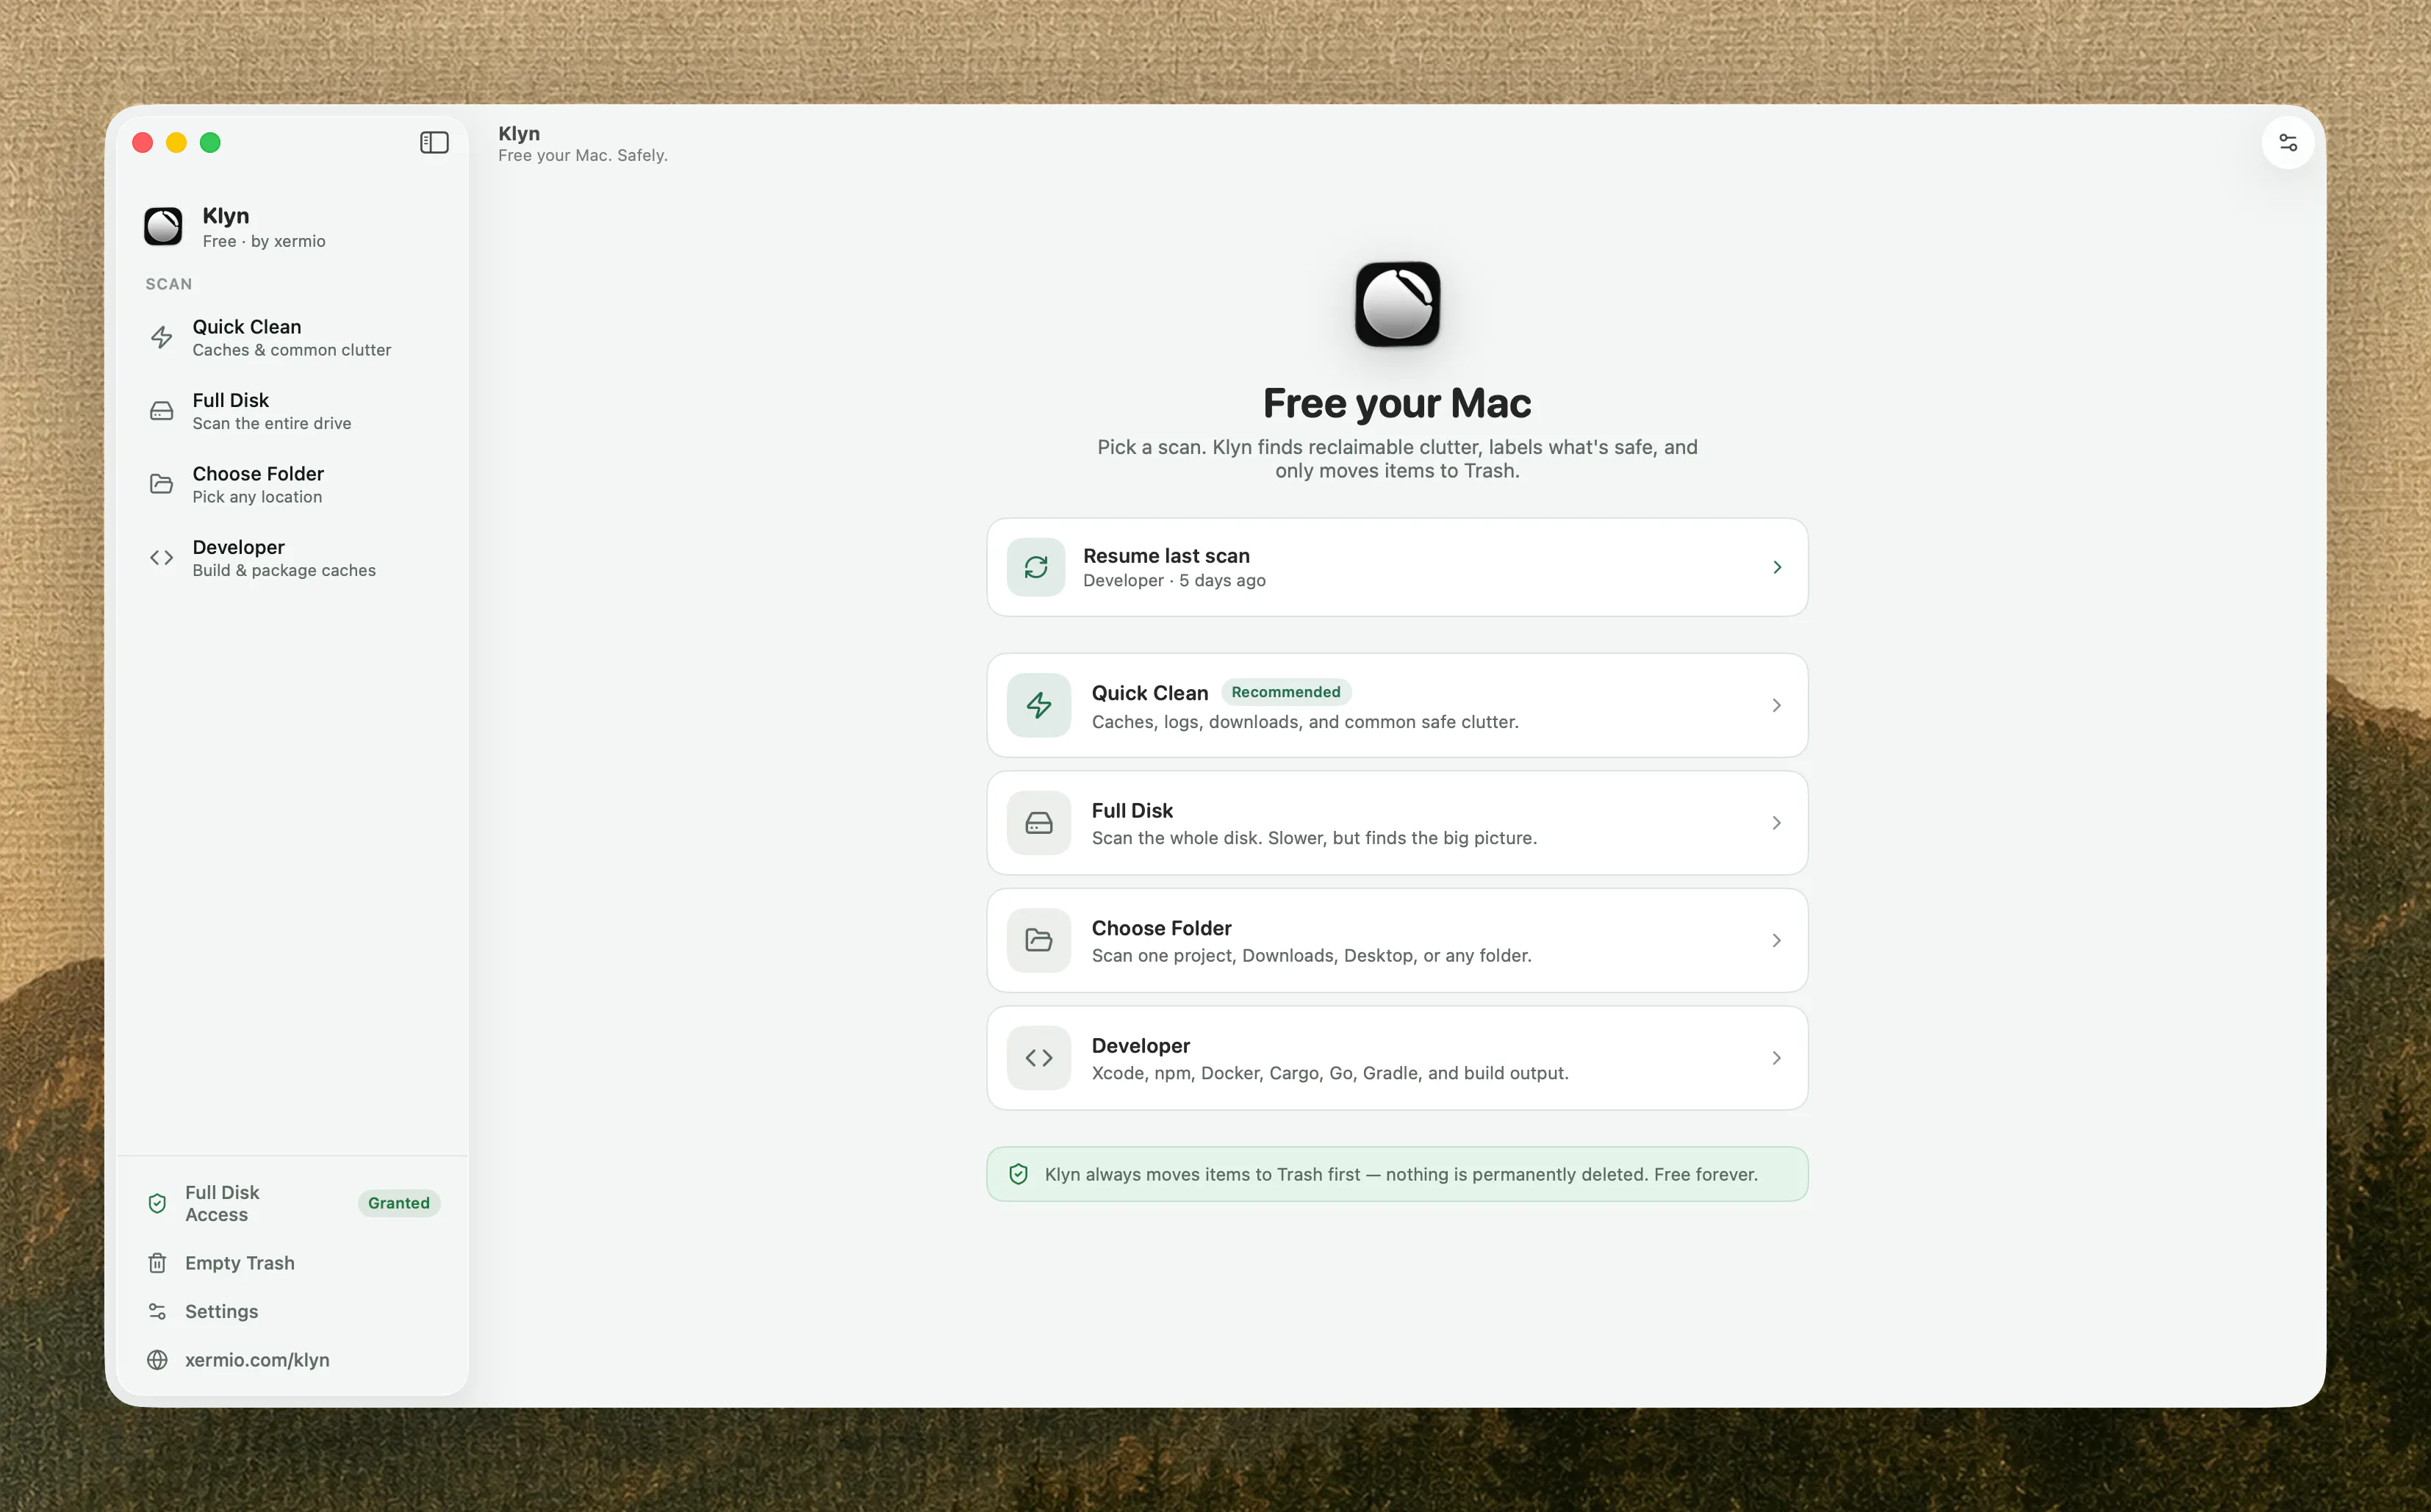Choose Empty Trash in the sidebar footer
The width and height of the screenshot is (2431, 1512).
pos(292,1263)
